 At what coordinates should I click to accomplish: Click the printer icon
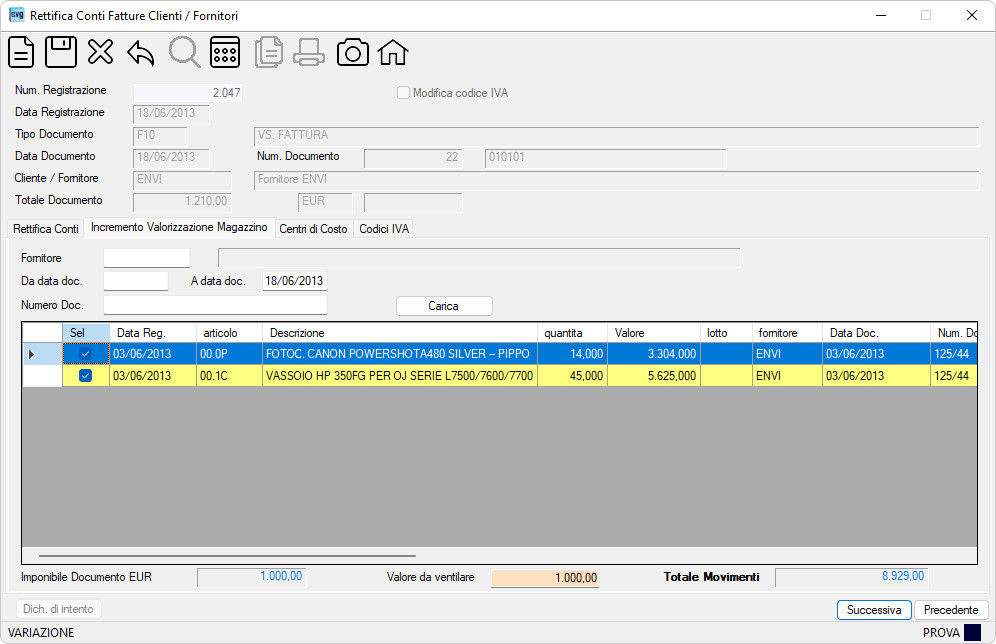[x=309, y=52]
